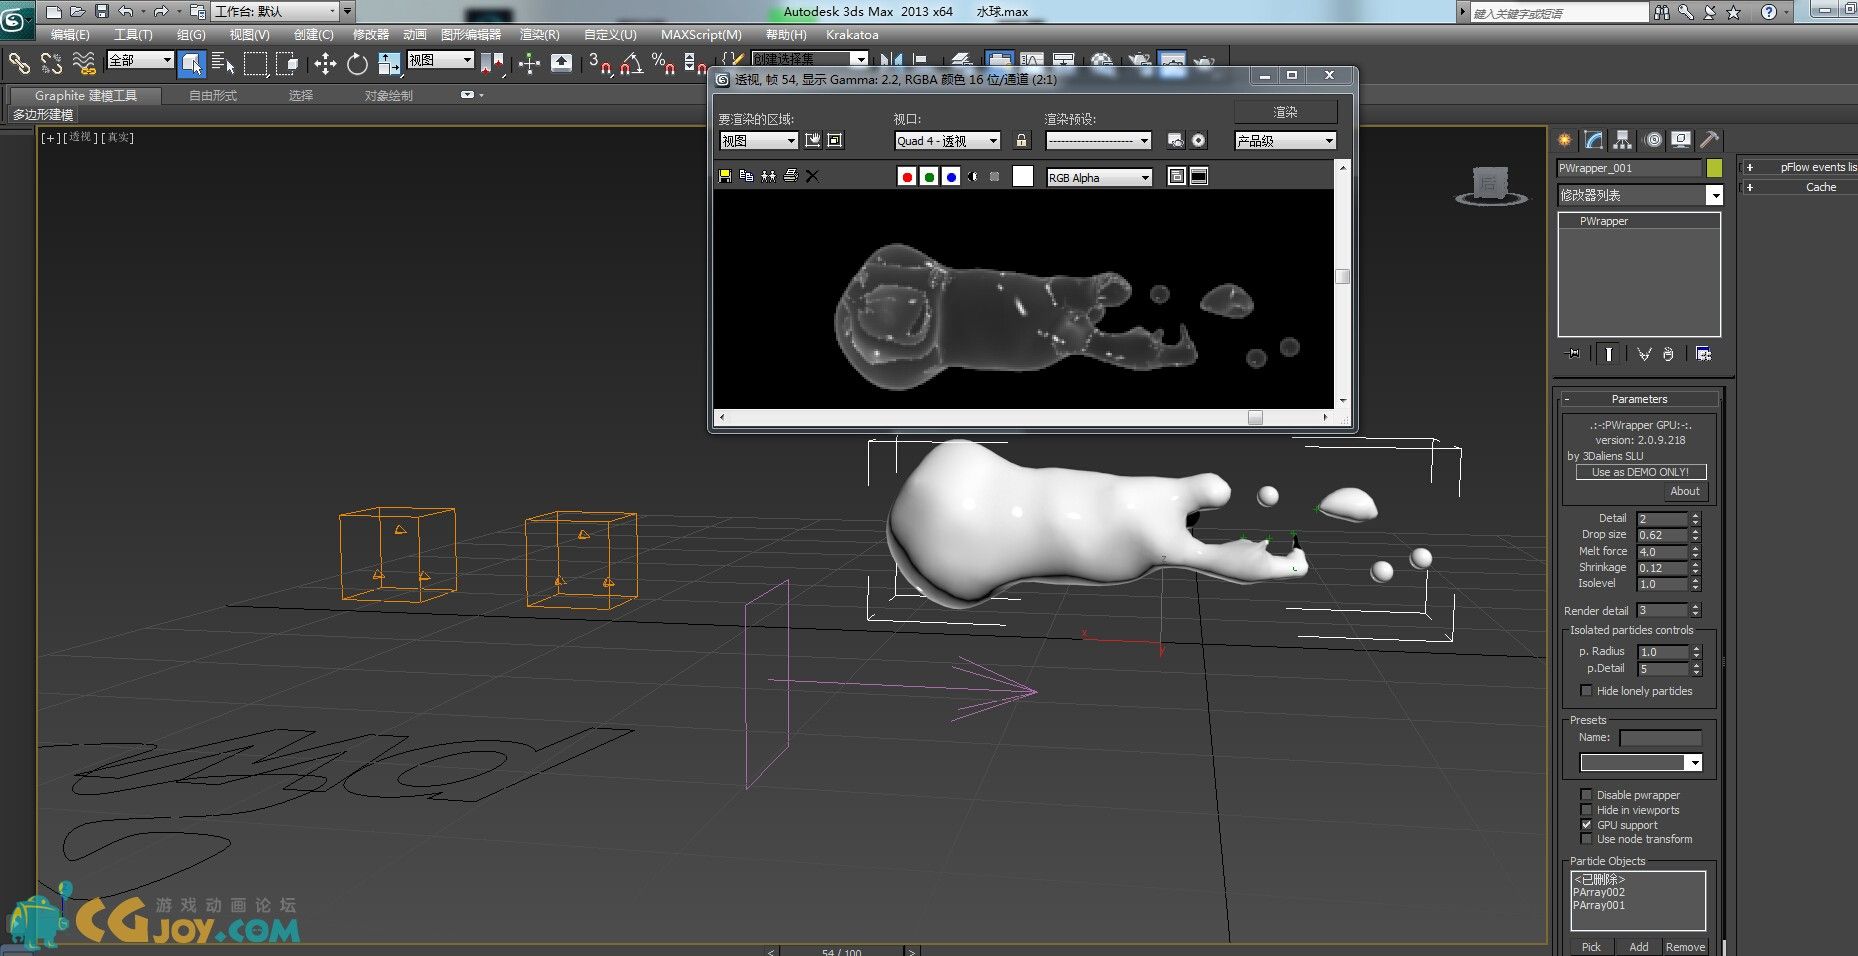Toggle green channel in render window
This screenshot has height=956, width=1858.
tap(929, 177)
